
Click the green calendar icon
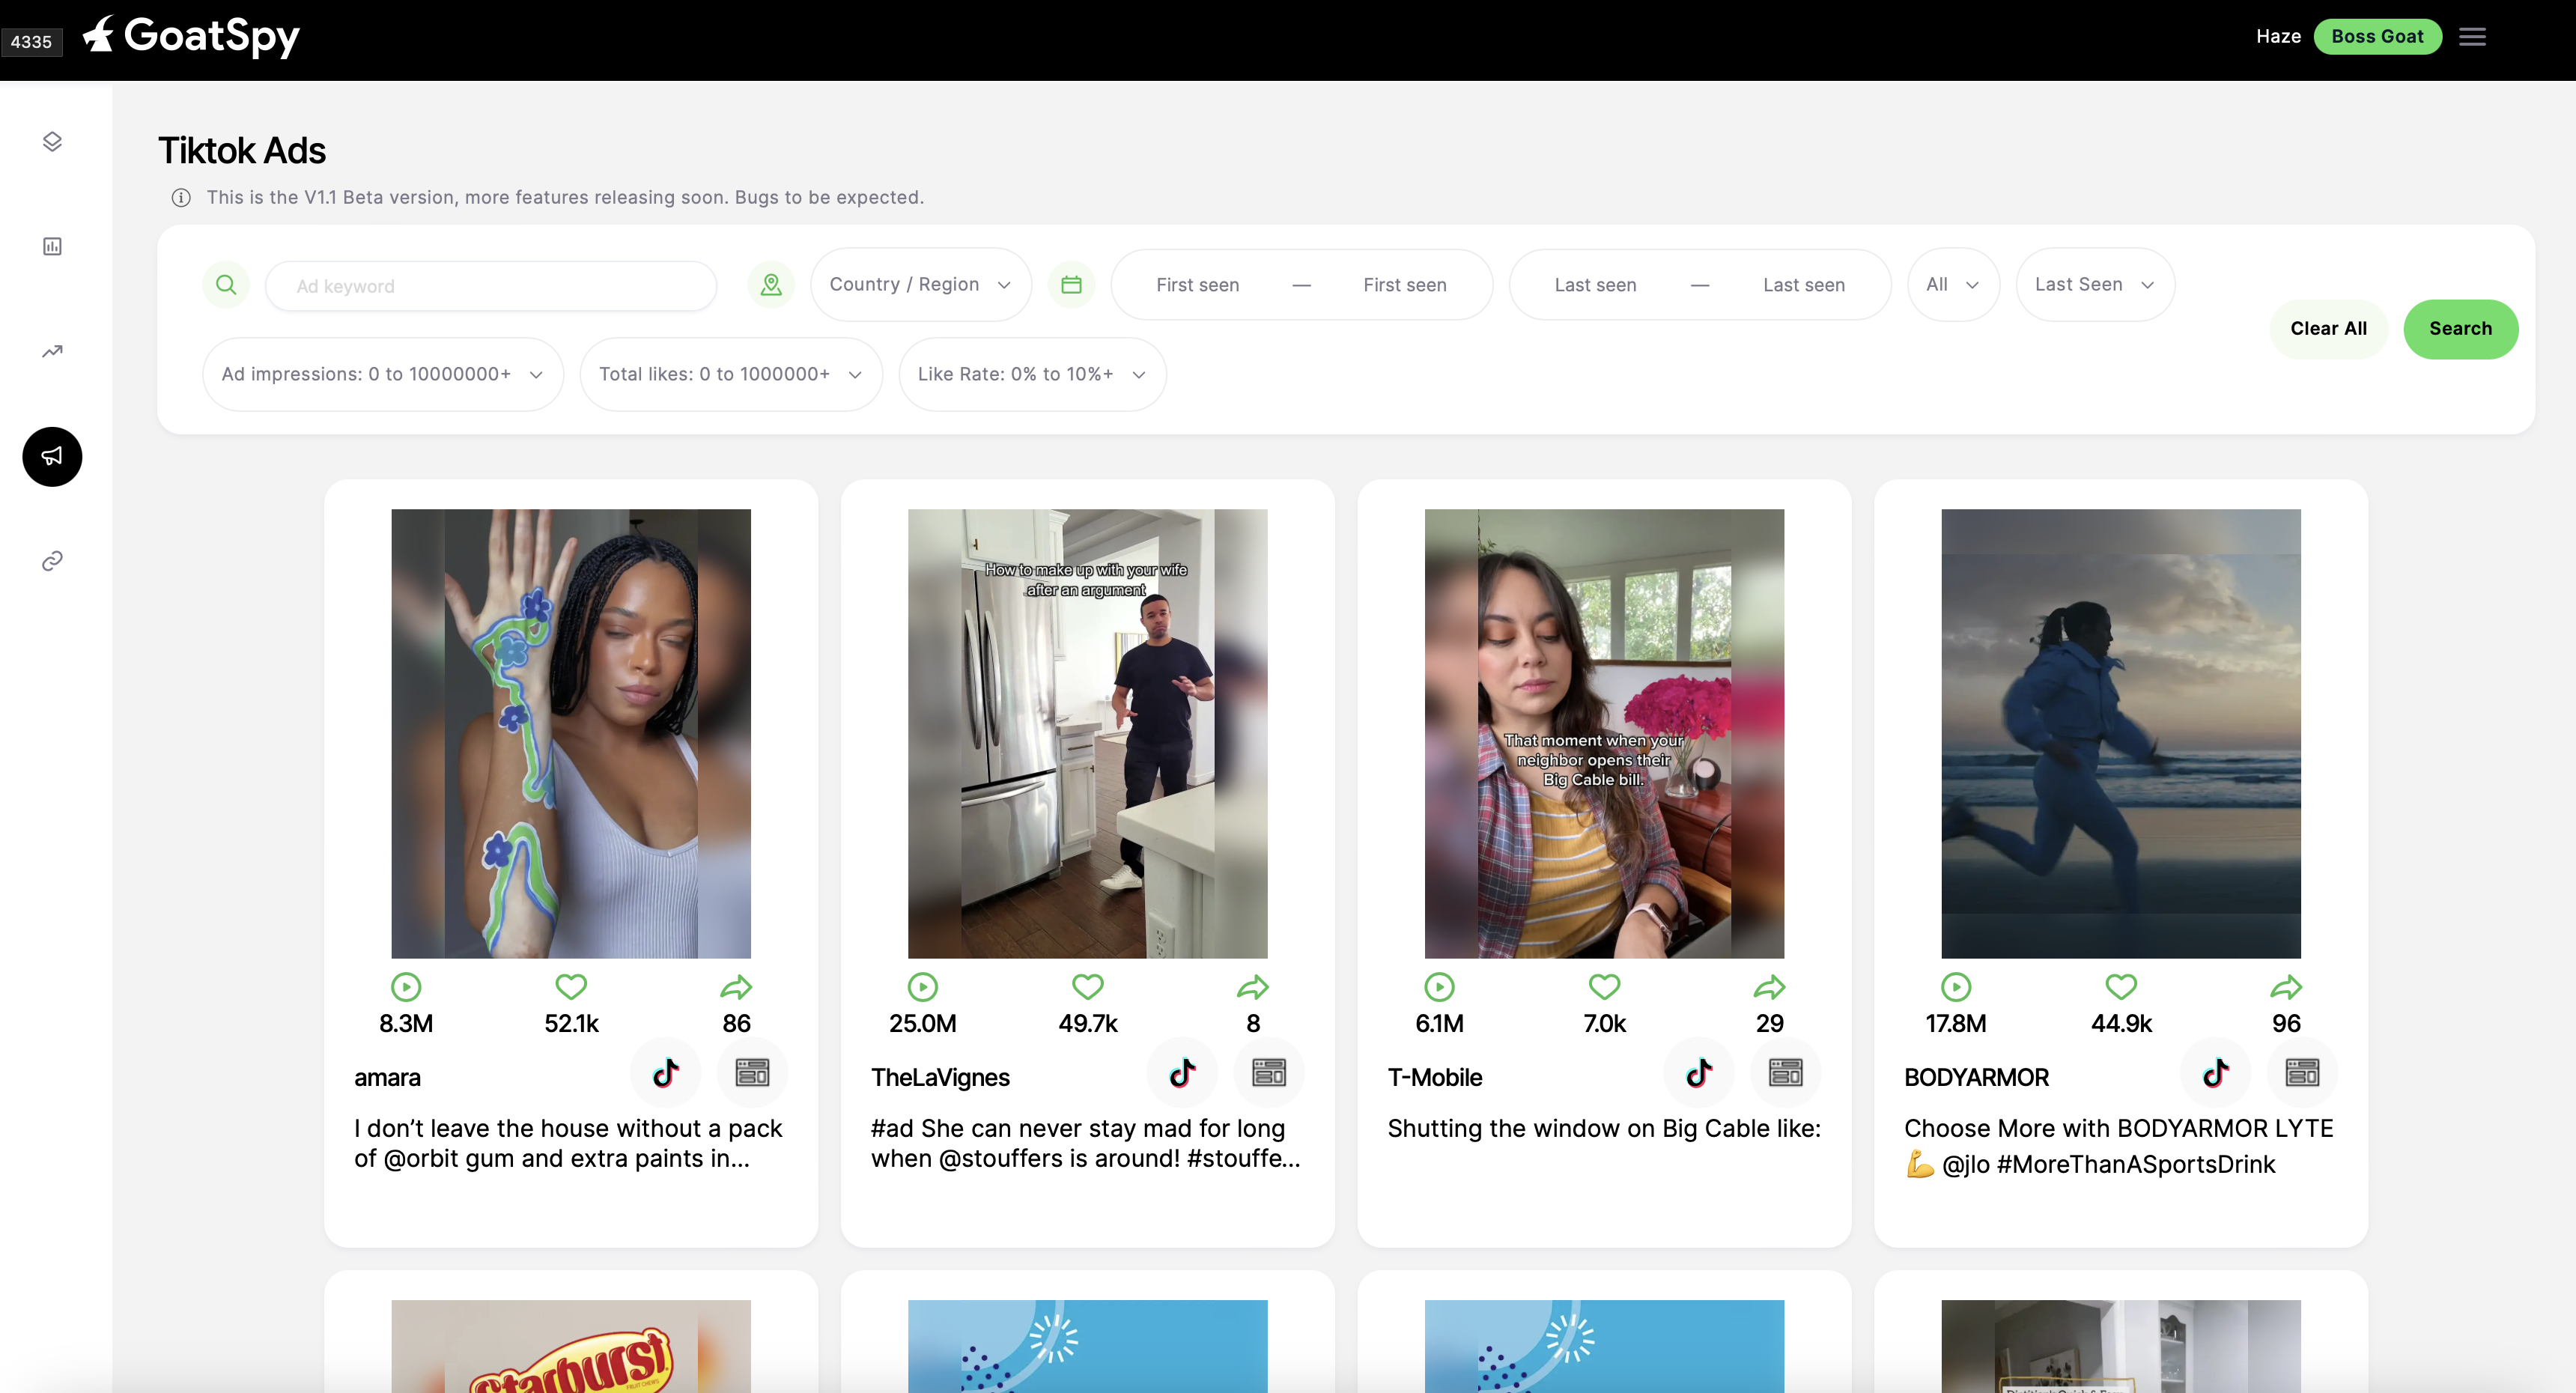[1071, 285]
